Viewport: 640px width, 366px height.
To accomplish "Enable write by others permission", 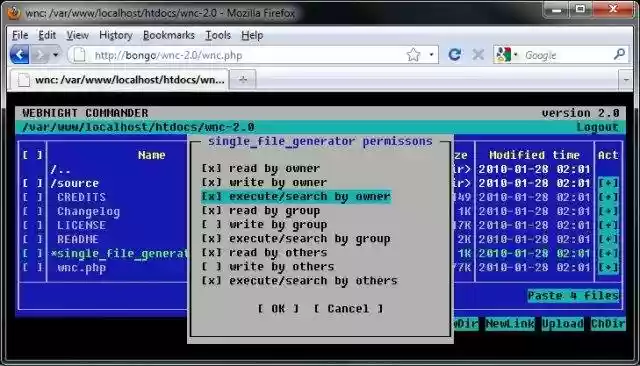I will [x=268, y=266].
